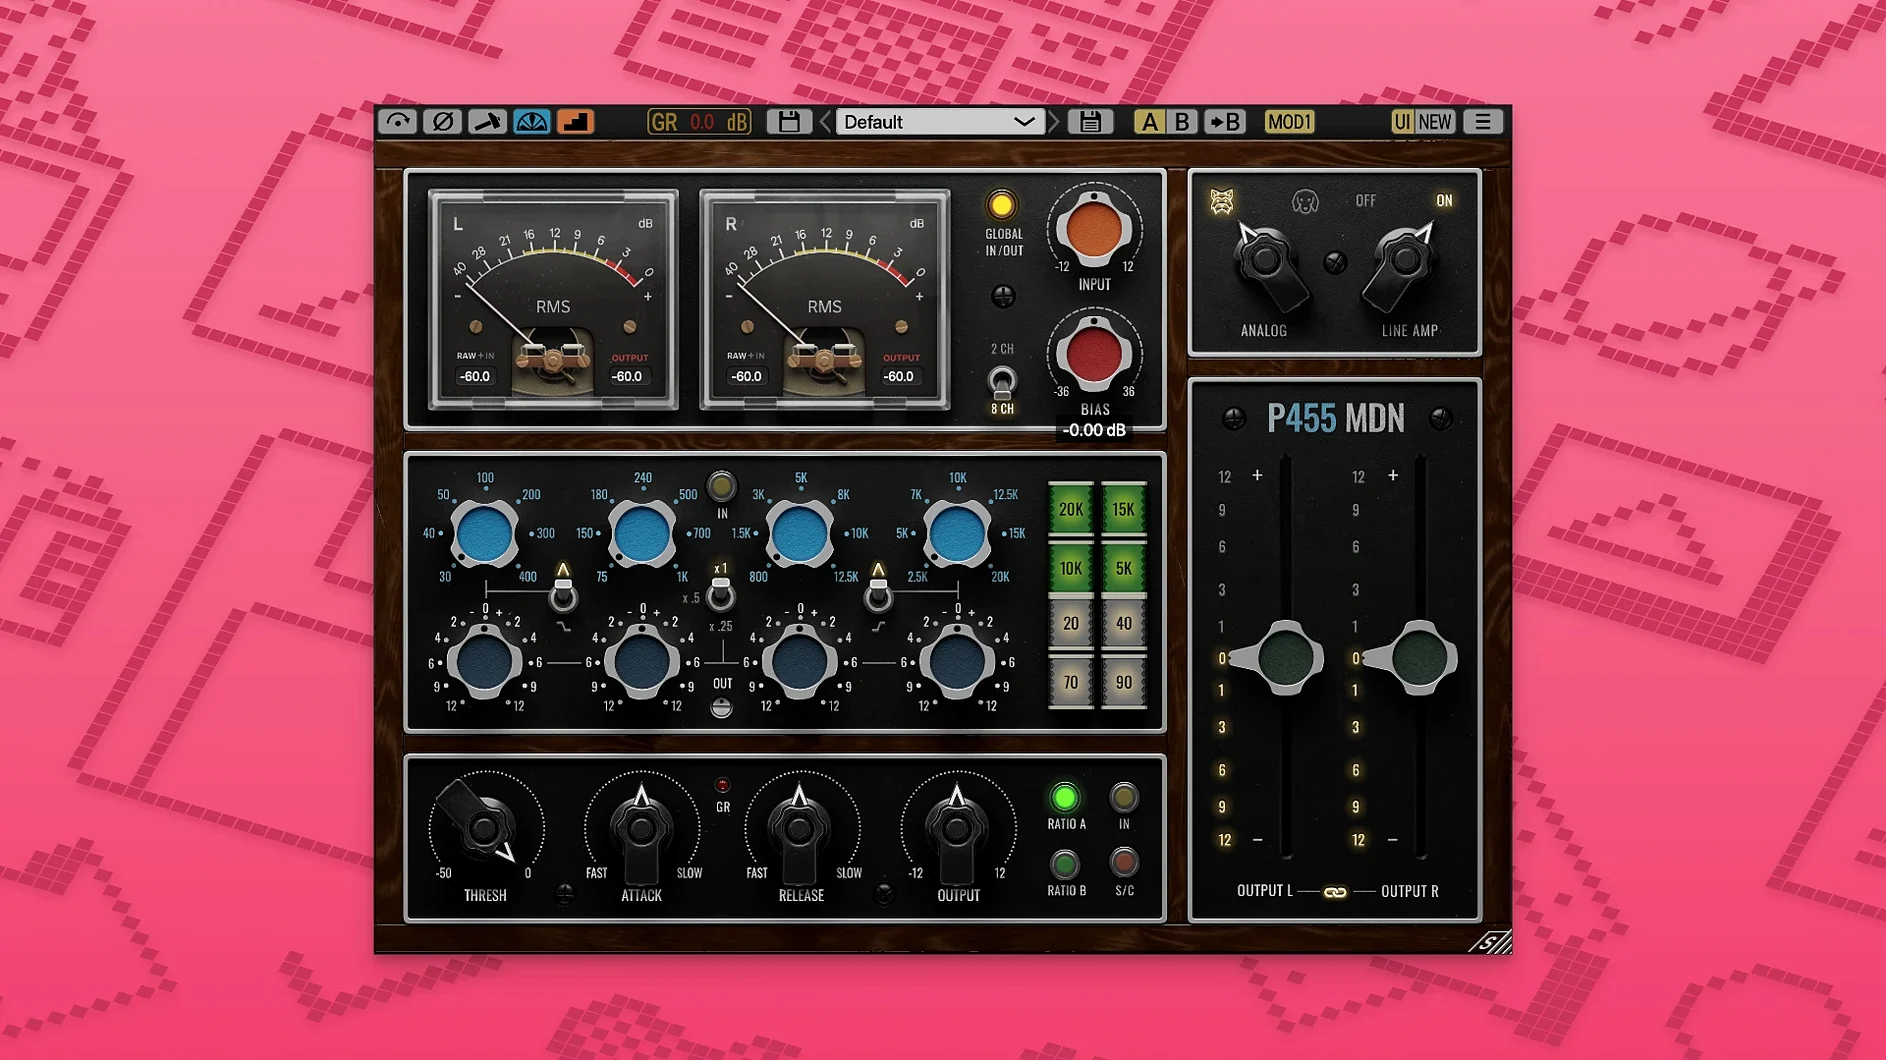
Task: Go to the next preset arrow
Action: pyautogui.click(x=1054, y=122)
